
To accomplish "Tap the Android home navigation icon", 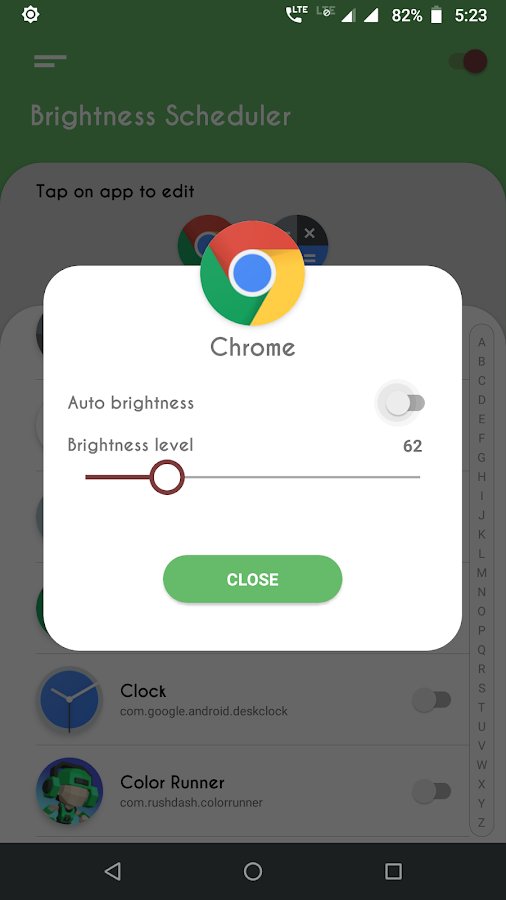I will [253, 871].
